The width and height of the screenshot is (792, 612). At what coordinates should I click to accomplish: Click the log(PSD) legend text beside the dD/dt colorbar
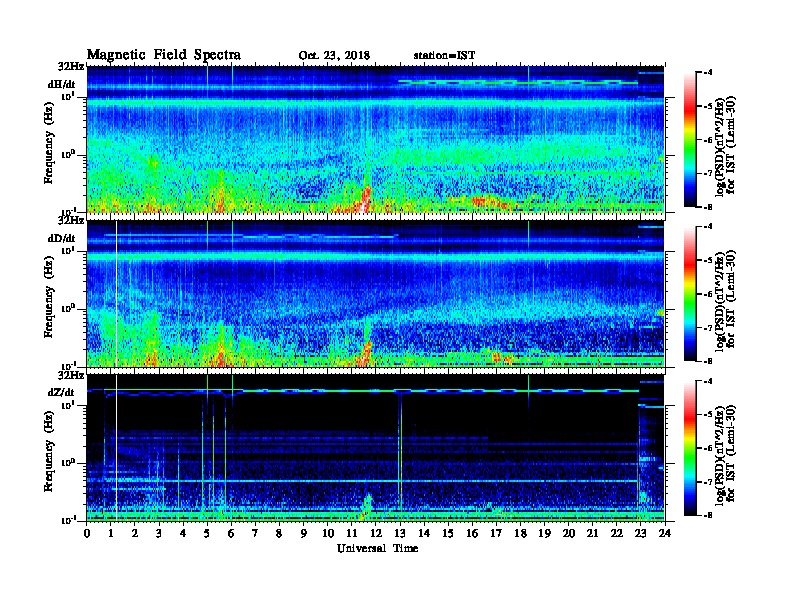click(x=724, y=301)
